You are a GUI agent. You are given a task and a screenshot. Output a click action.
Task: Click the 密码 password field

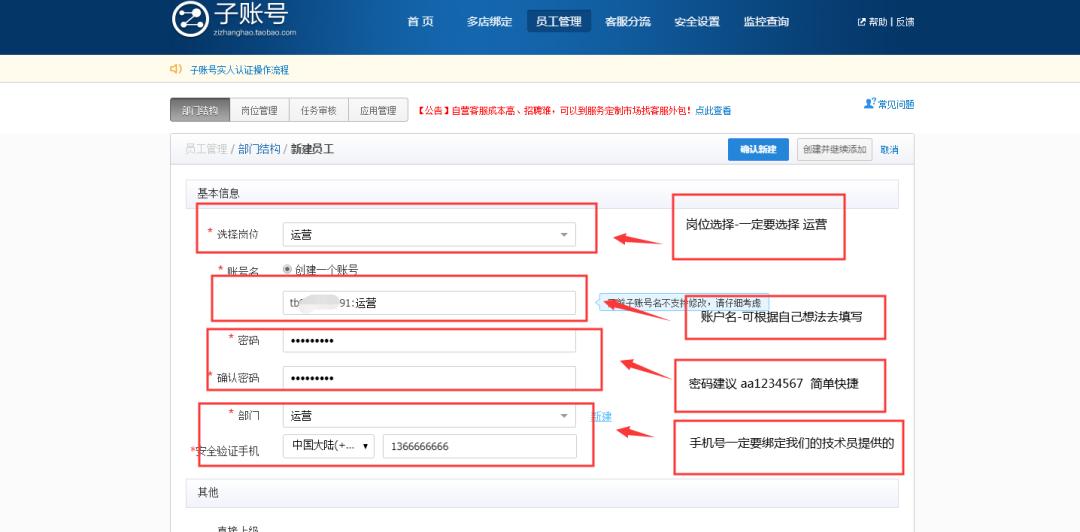click(x=429, y=340)
